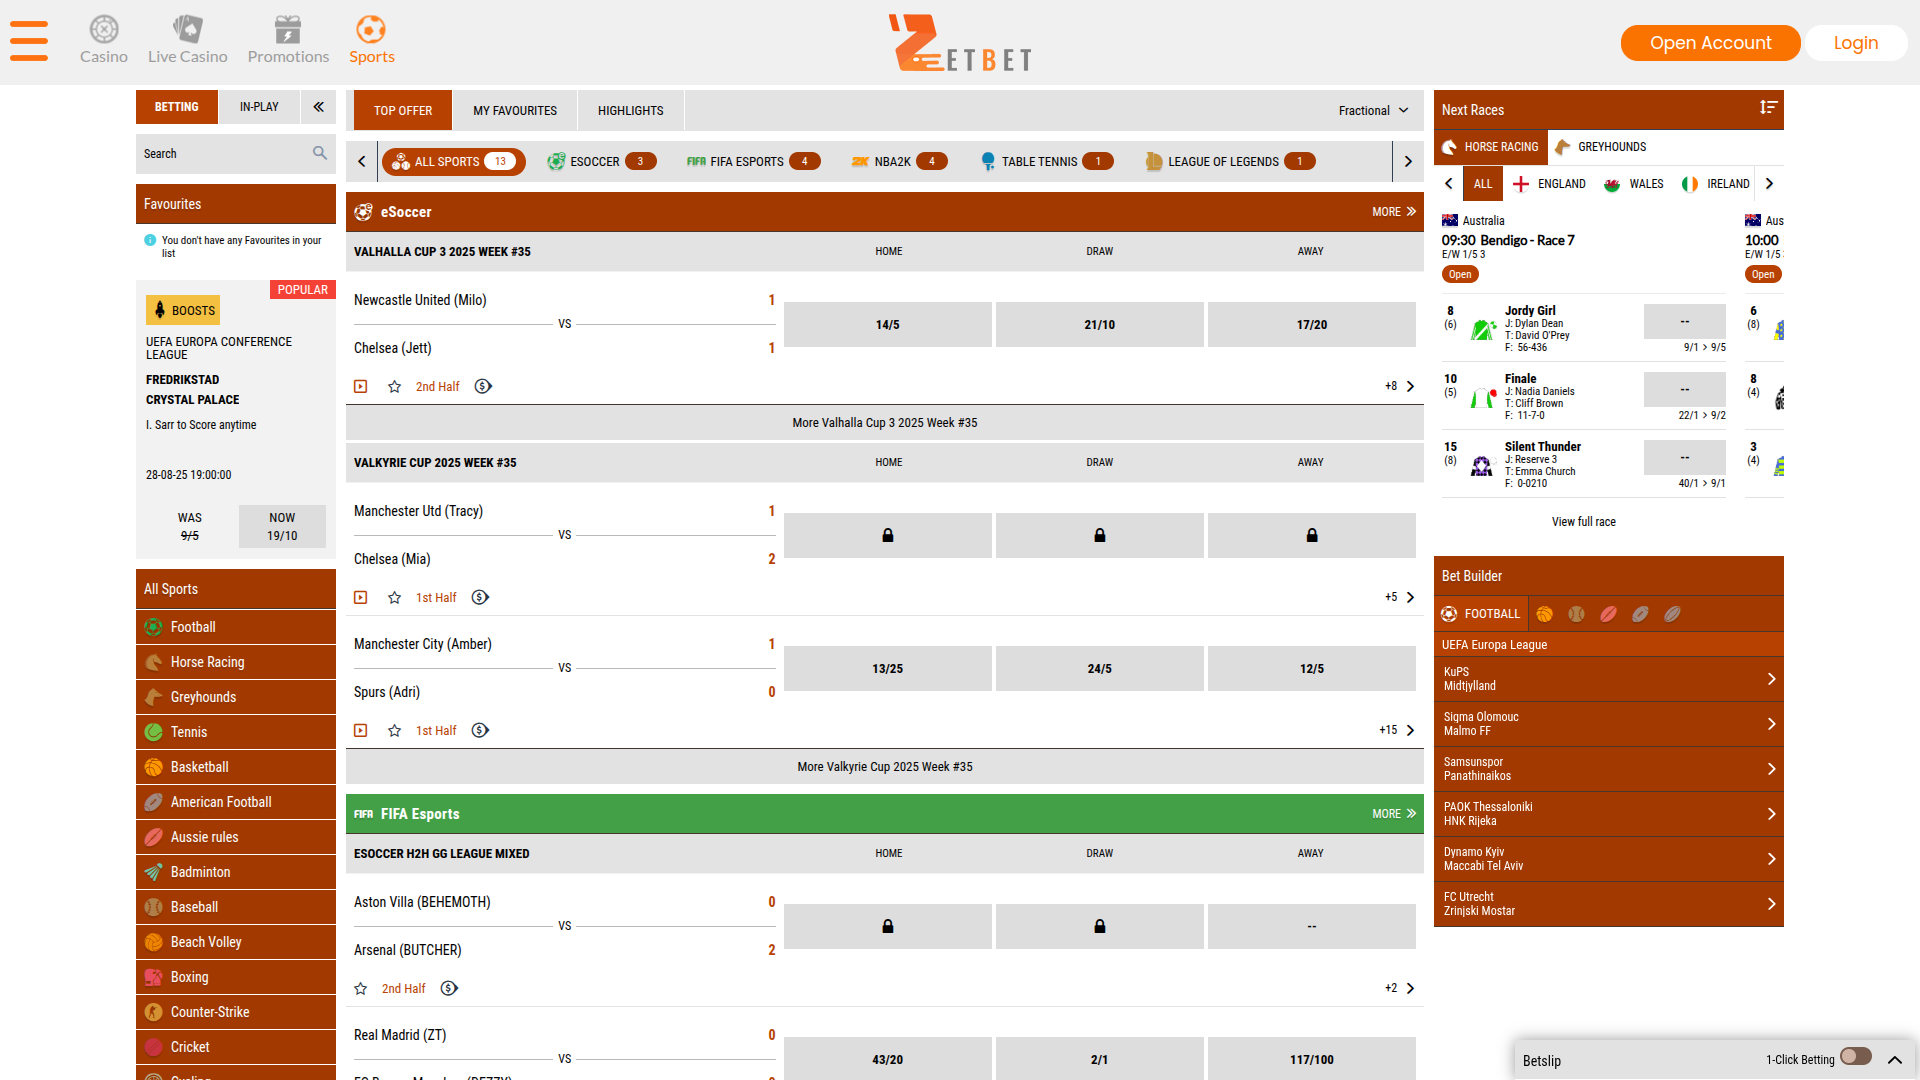Image resolution: width=1920 pixels, height=1080 pixels.
Task: Favourite the Manchester Utd vs Chelsea match star
Action: click(x=394, y=597)
